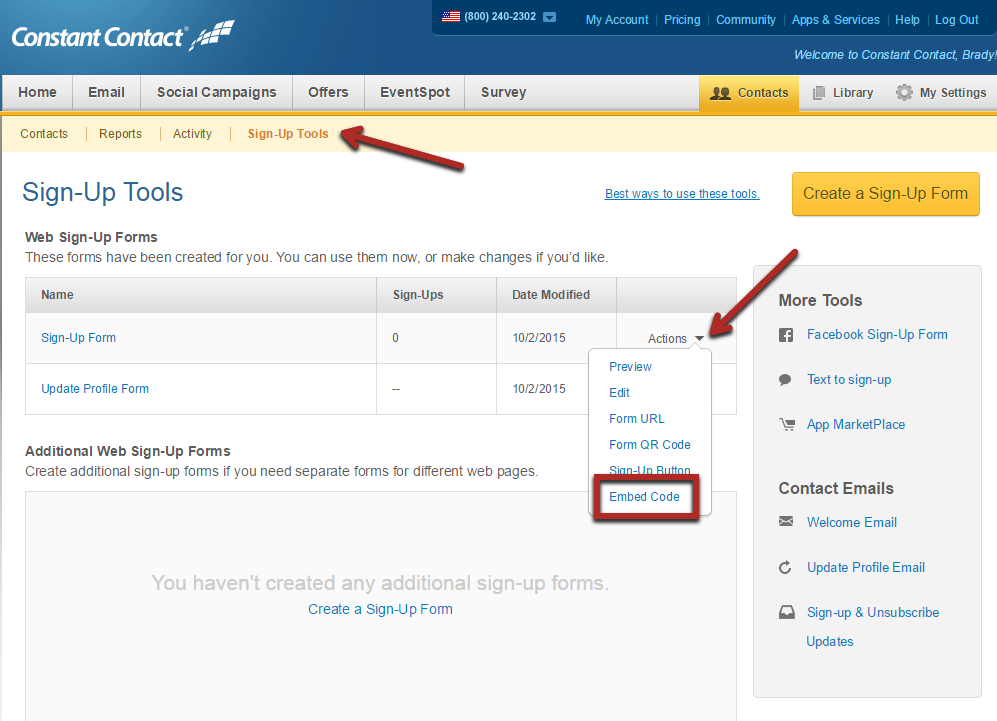The image size is (997, 721).
Task: Open the Survey tab
Action: click(504, 92)
